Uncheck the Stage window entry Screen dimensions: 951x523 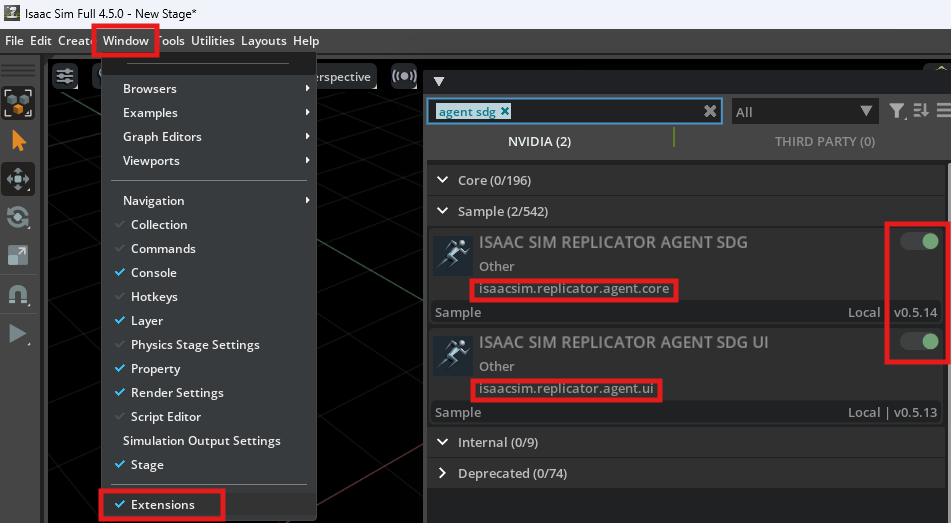pos(209,465)
